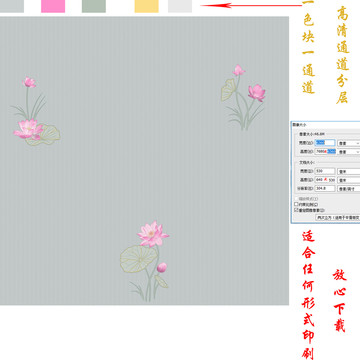The height and width of the screenshot is (360, 360).
Task: Click the document width field showing 530
Action: click(x=325, y=171)
